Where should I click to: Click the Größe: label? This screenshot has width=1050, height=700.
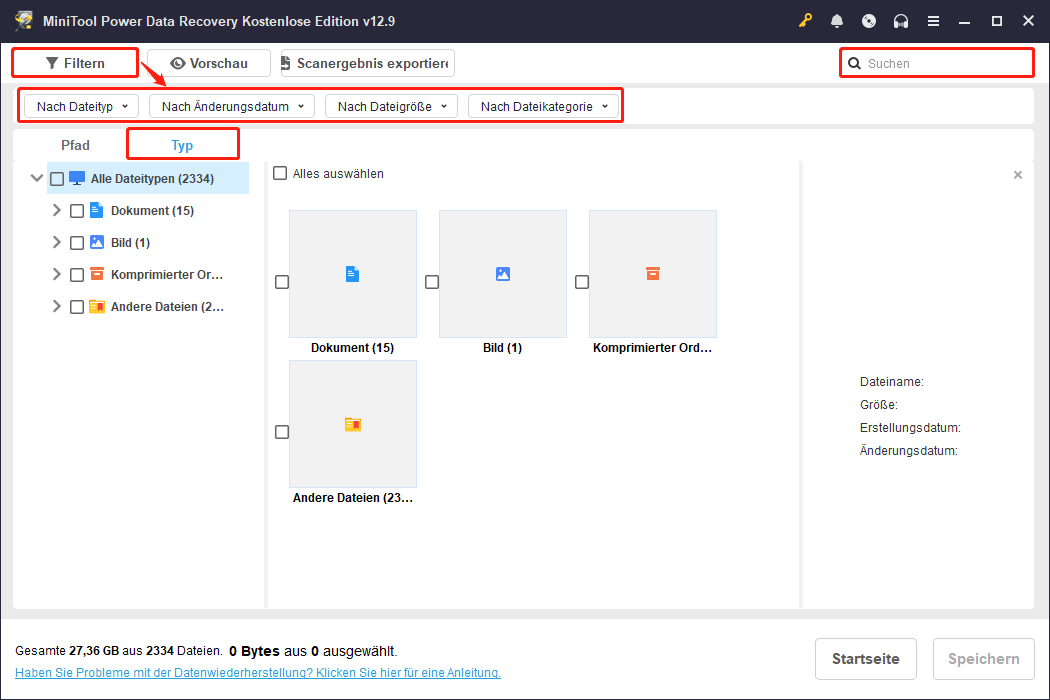[879, 405]
